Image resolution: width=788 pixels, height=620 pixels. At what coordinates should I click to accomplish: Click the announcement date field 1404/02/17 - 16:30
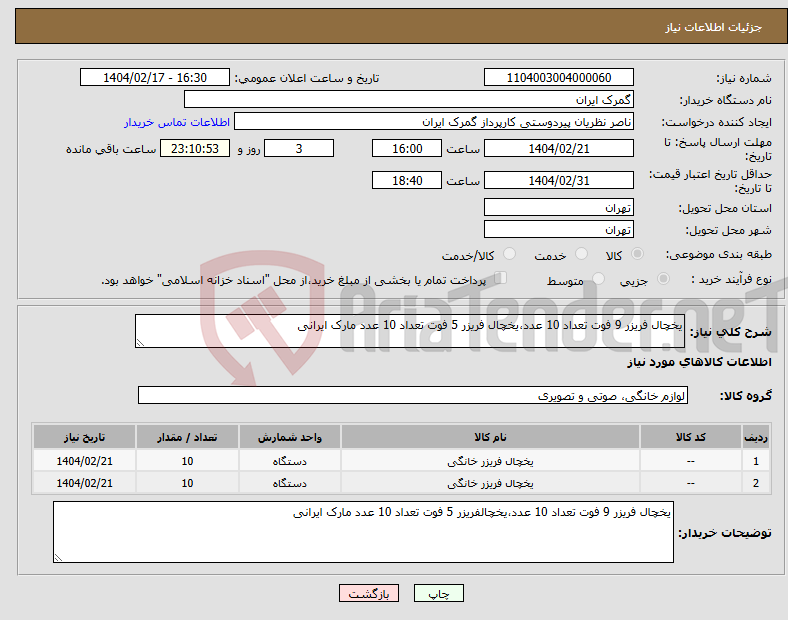click(155, 77)
